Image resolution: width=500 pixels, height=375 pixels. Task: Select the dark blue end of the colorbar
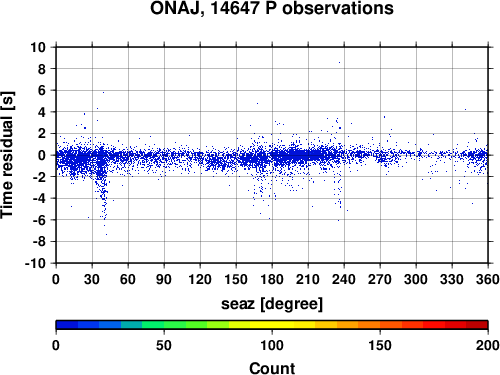point(67,324)
